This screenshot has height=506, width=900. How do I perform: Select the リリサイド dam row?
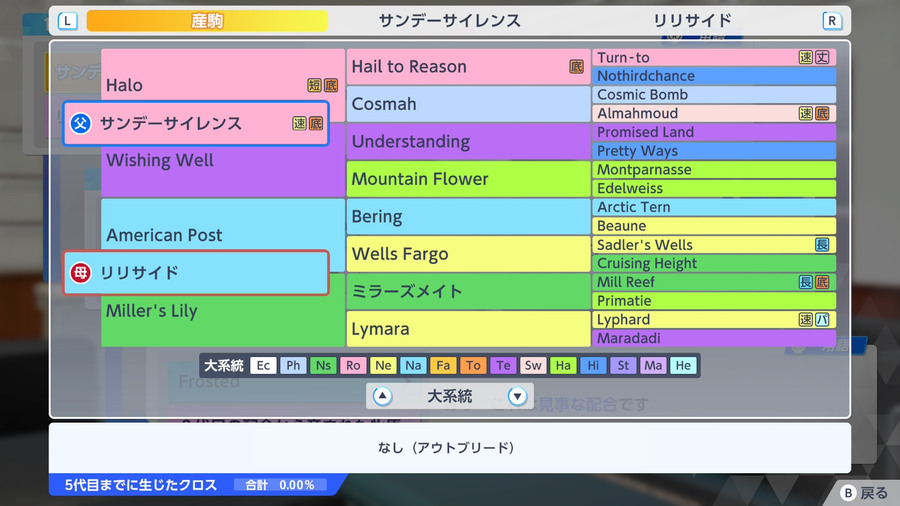(x=196, y=273)
